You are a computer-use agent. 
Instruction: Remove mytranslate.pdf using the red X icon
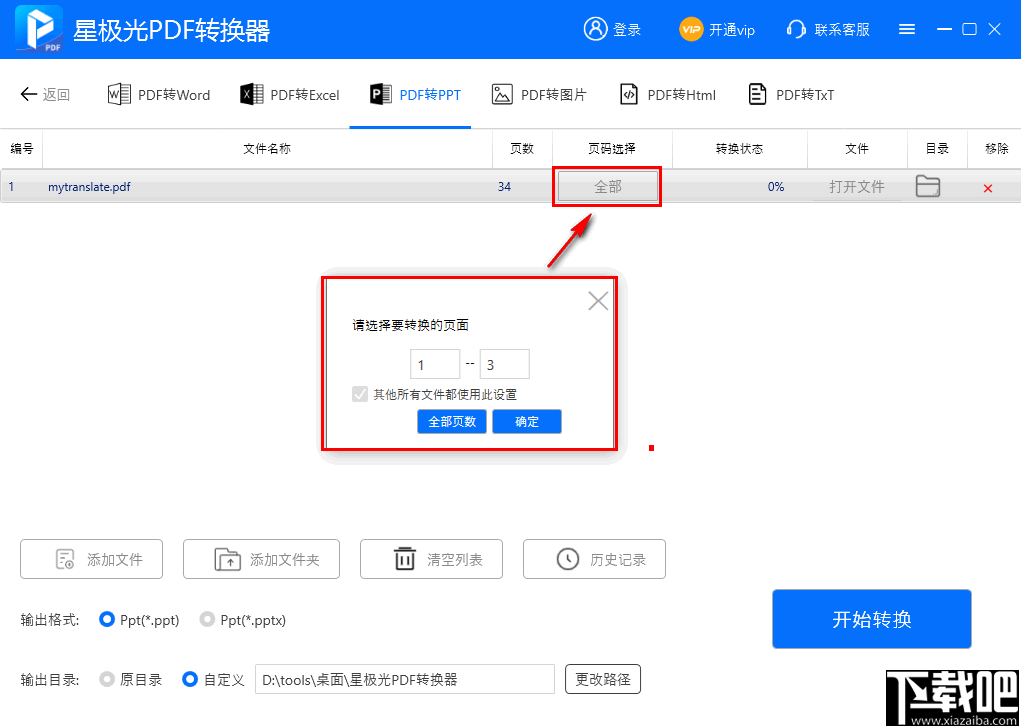click(x=988, y=186)
